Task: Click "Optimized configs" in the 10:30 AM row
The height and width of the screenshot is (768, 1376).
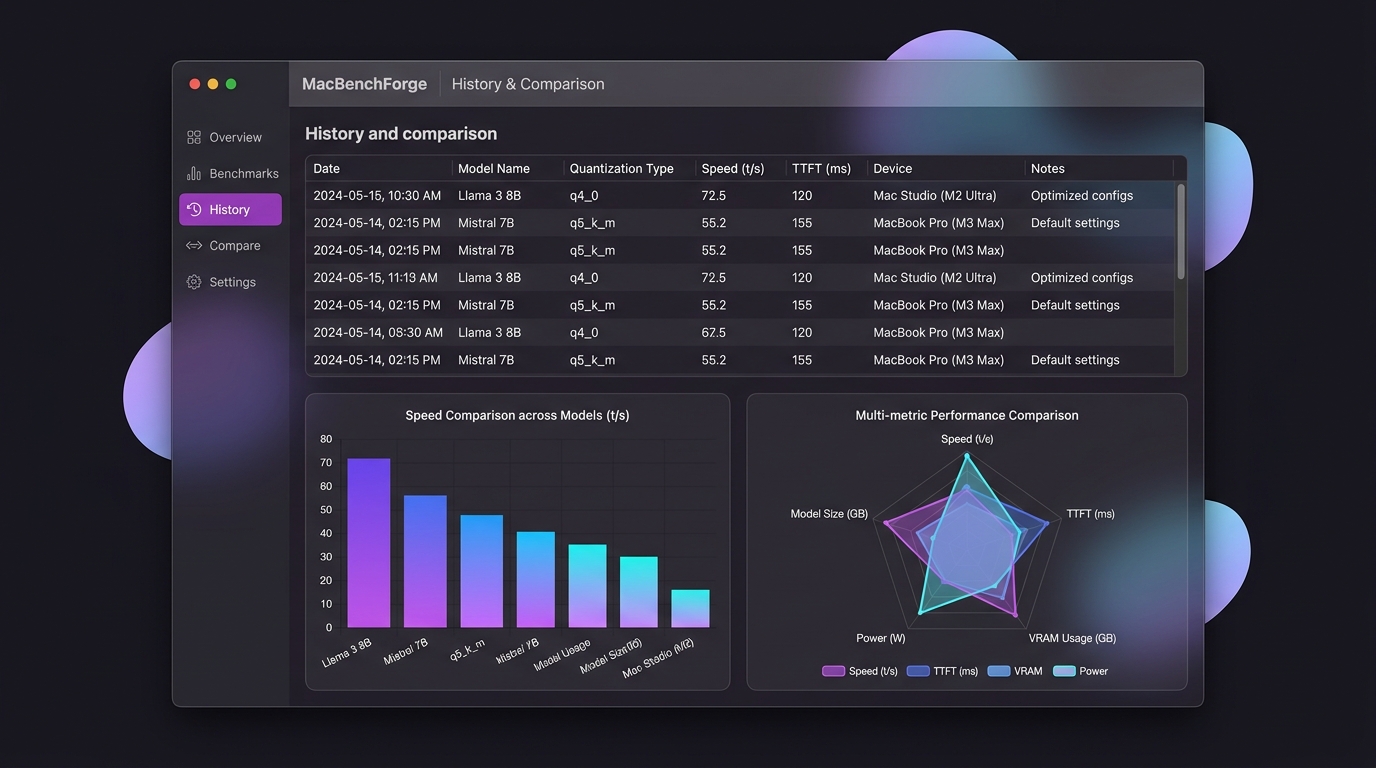Action: (1082, 195)
